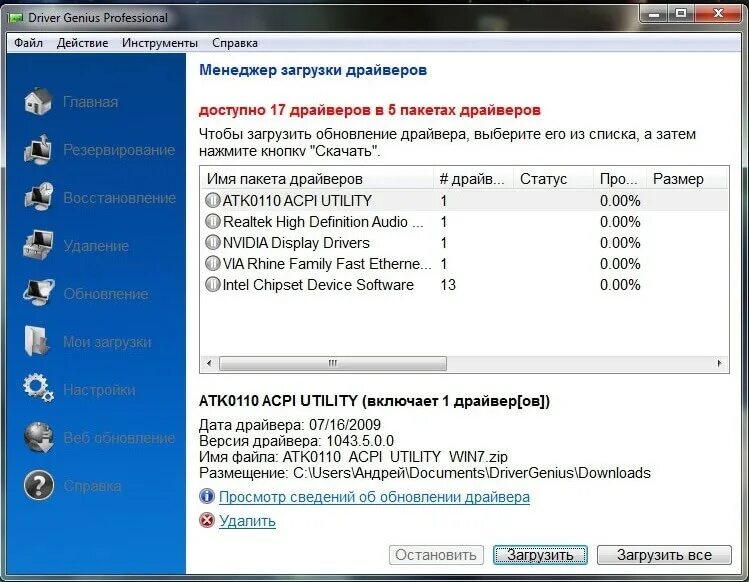Screen dimensions: 749x582
Task: Sort by # драйв... column header
Action: (473, 179)
